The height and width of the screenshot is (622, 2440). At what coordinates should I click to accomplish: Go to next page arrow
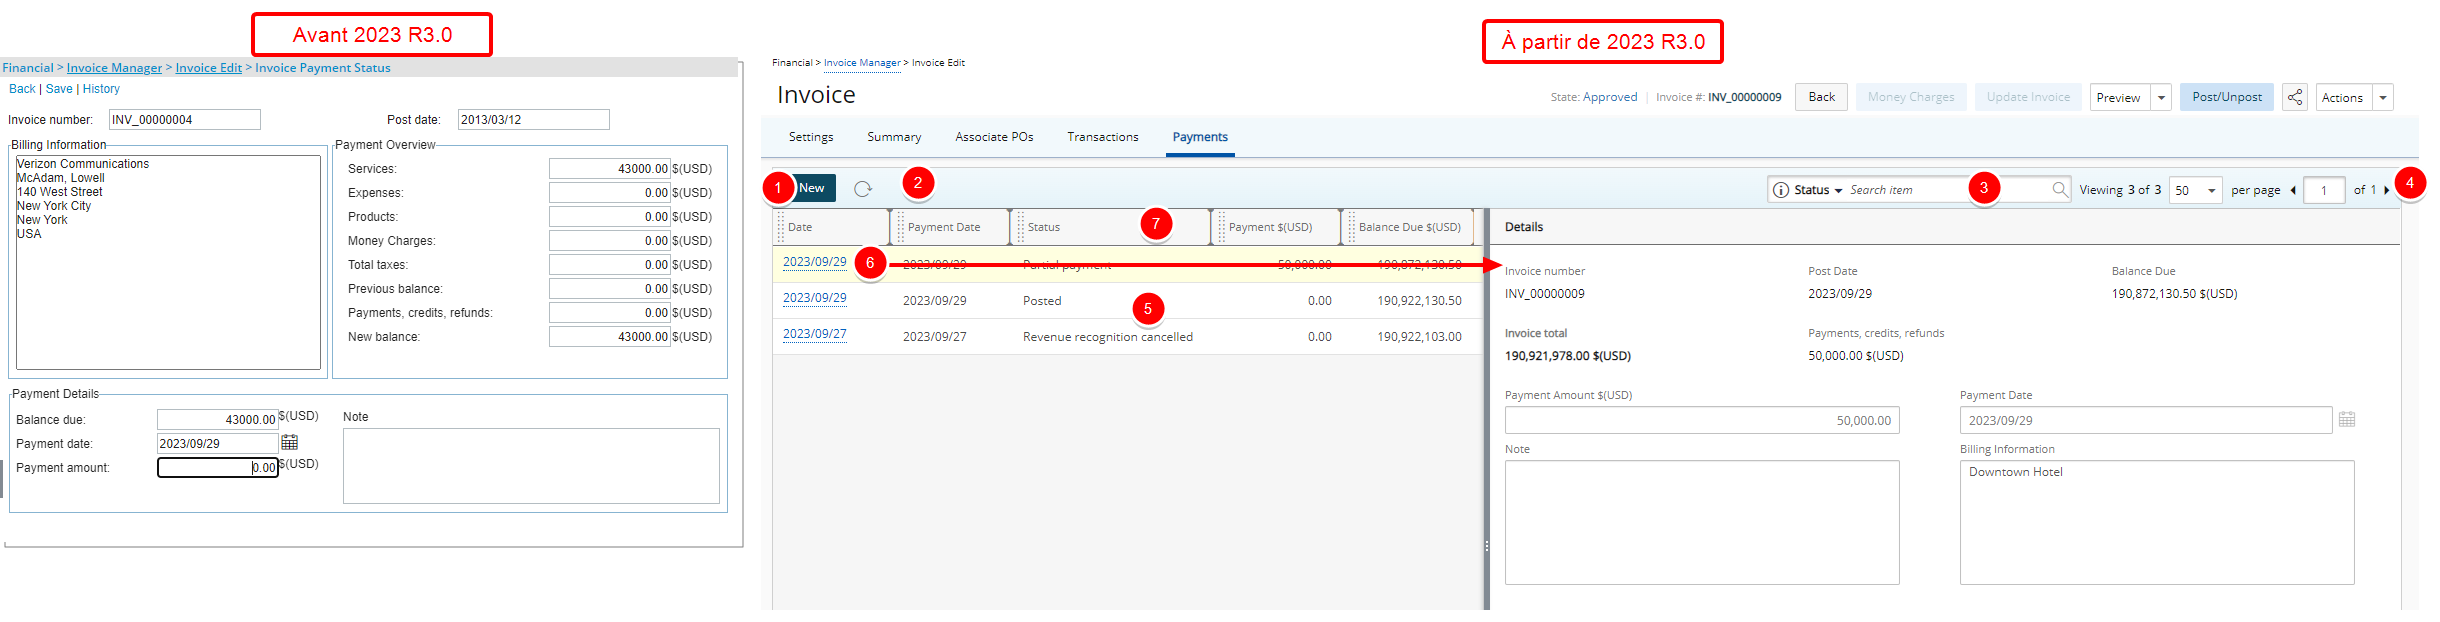tap(2387, 190)
